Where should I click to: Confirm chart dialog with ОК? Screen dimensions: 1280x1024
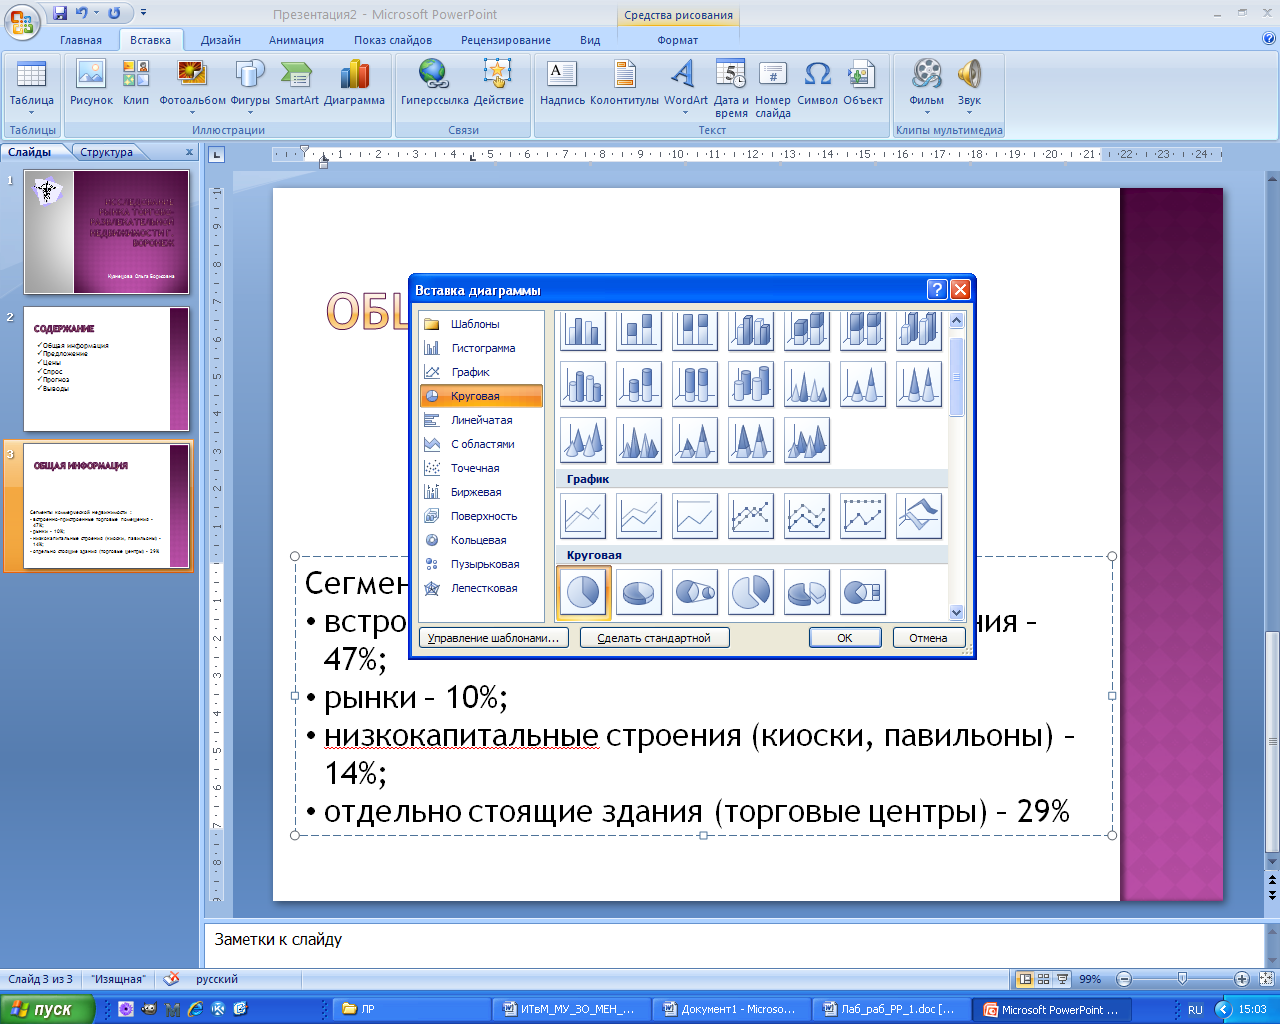(x=845, y=638)
